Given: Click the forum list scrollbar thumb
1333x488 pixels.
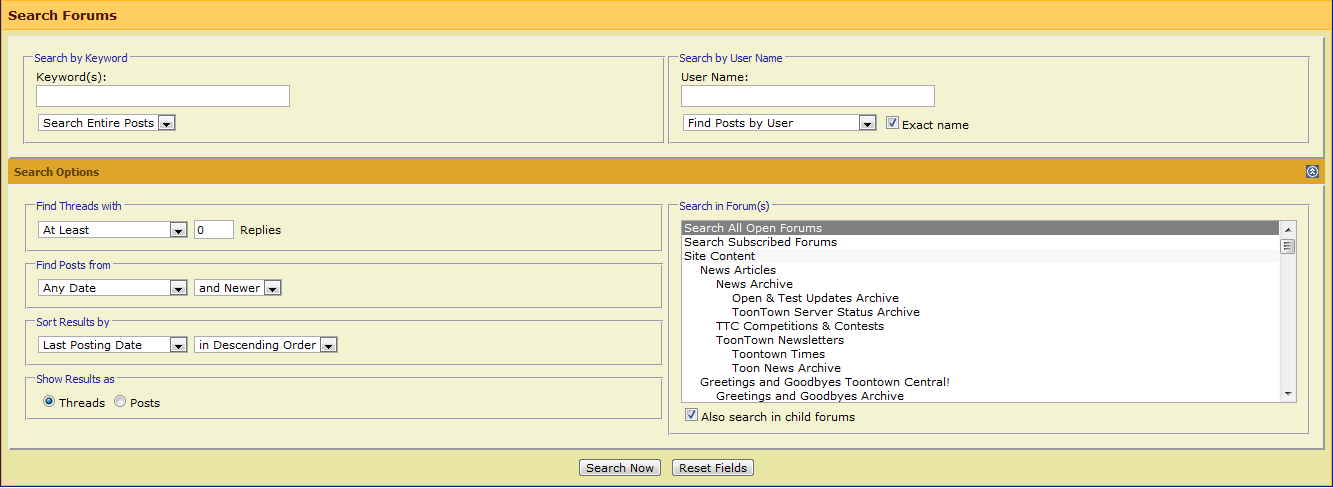Looking at the screenshot, I should tap(1288, 246).
